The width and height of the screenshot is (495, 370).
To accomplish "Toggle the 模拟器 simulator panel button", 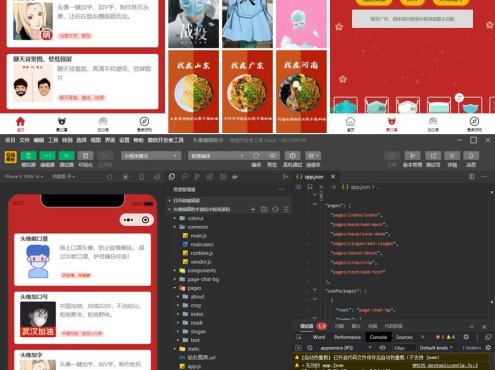I will (x=28, y=156).
